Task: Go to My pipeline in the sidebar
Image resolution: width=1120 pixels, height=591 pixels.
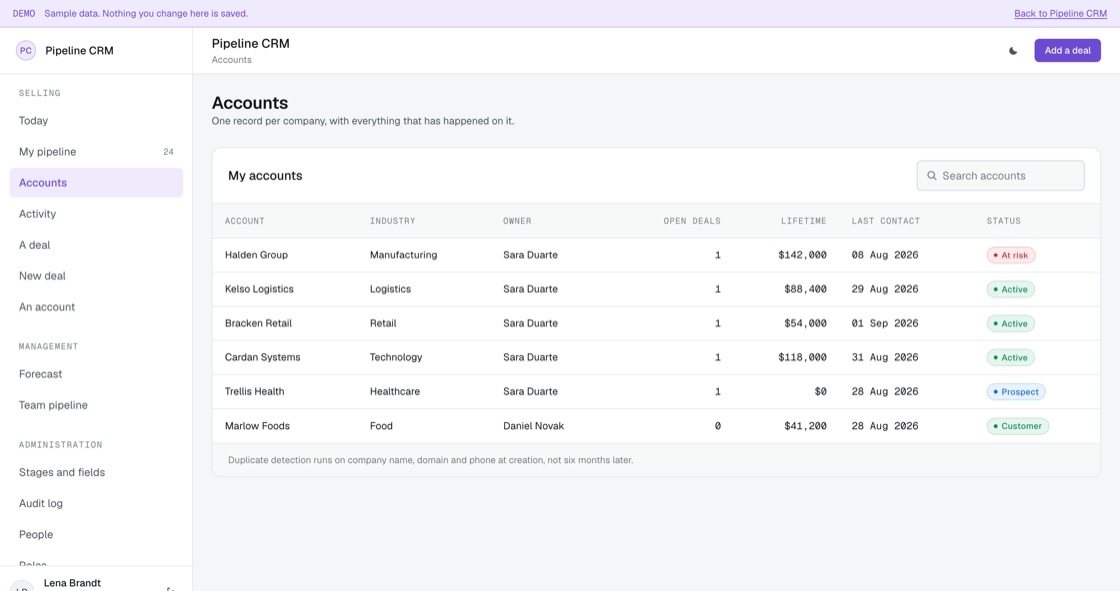Action: [96, 152]
